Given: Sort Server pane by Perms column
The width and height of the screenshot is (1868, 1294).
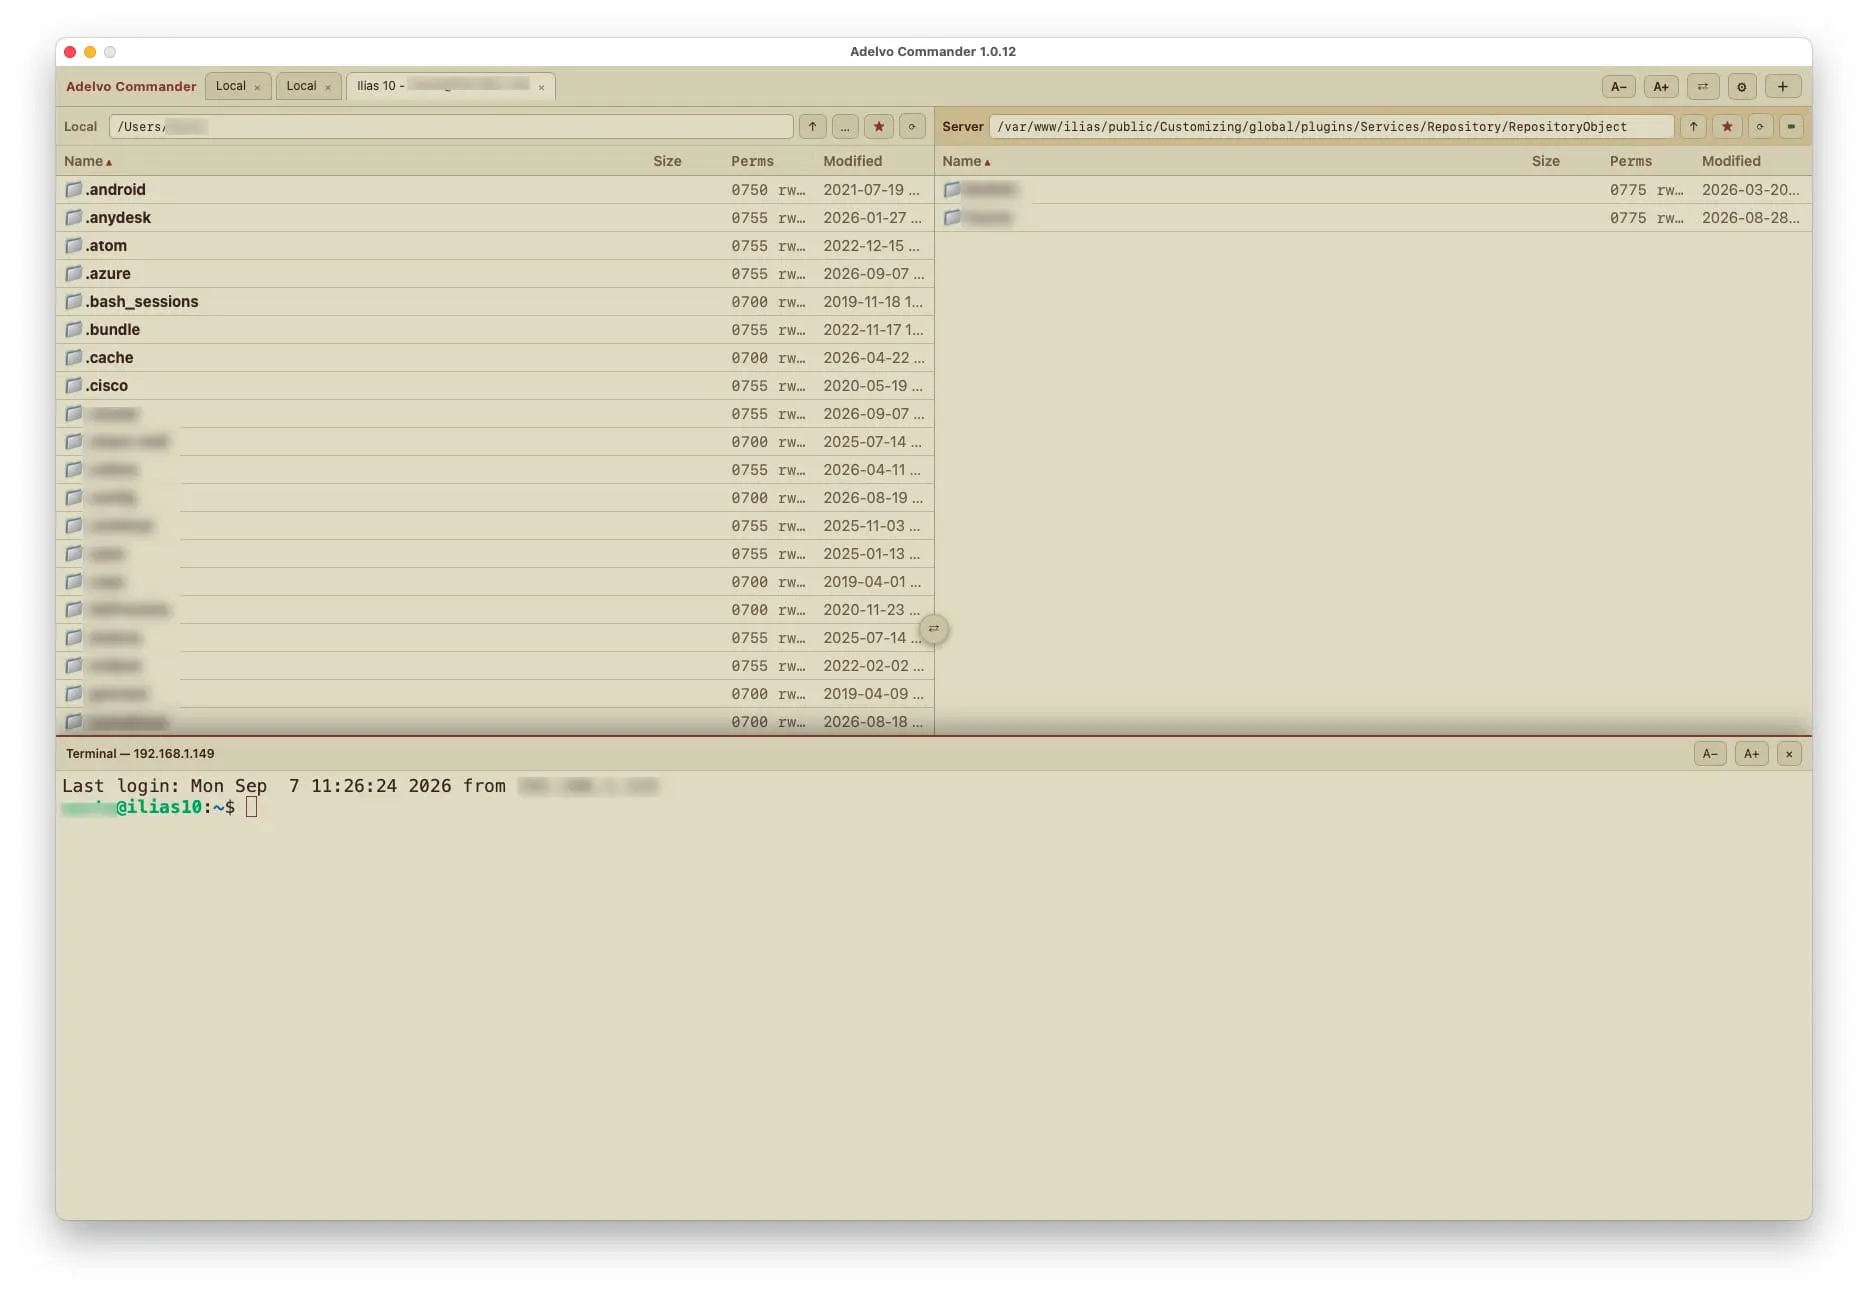Looking at the screenshot, I should tap(1630, 161).
